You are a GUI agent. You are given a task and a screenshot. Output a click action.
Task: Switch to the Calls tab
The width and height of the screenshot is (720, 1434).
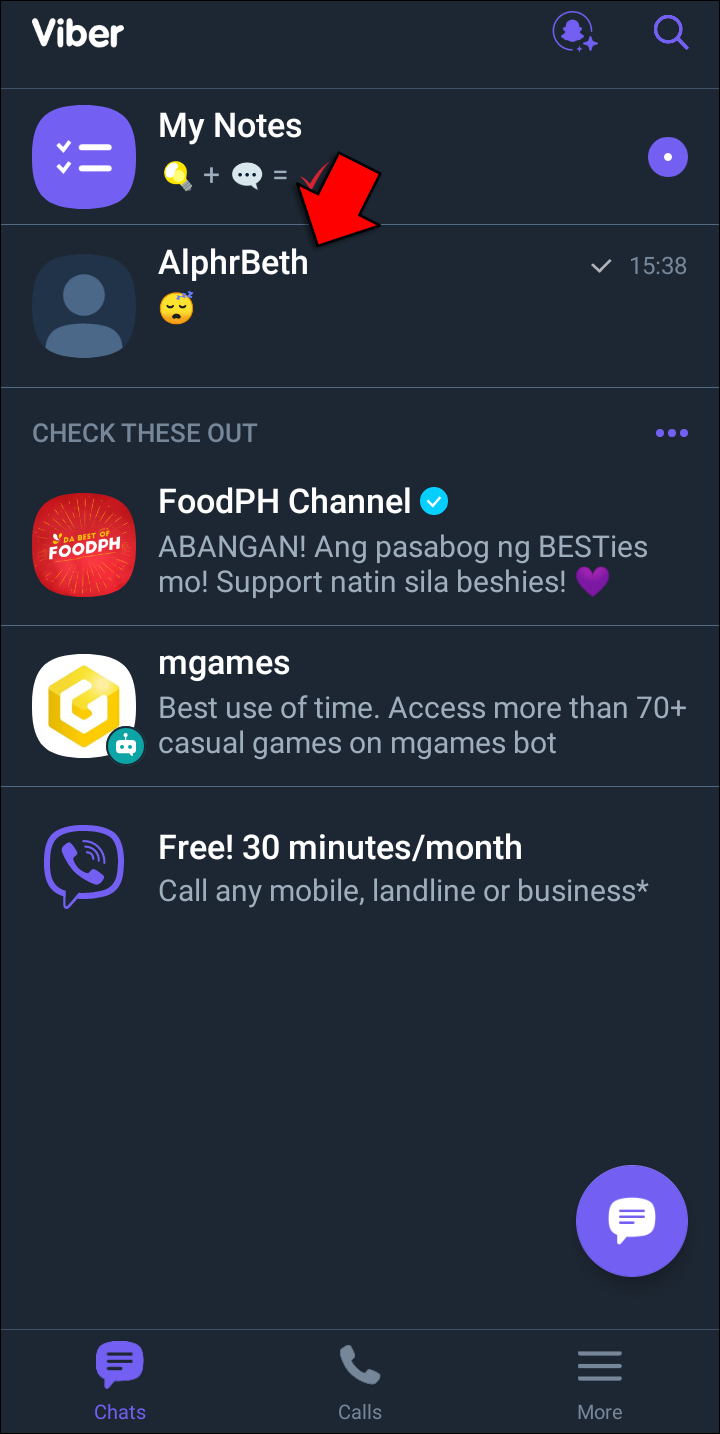[359, 1382]
